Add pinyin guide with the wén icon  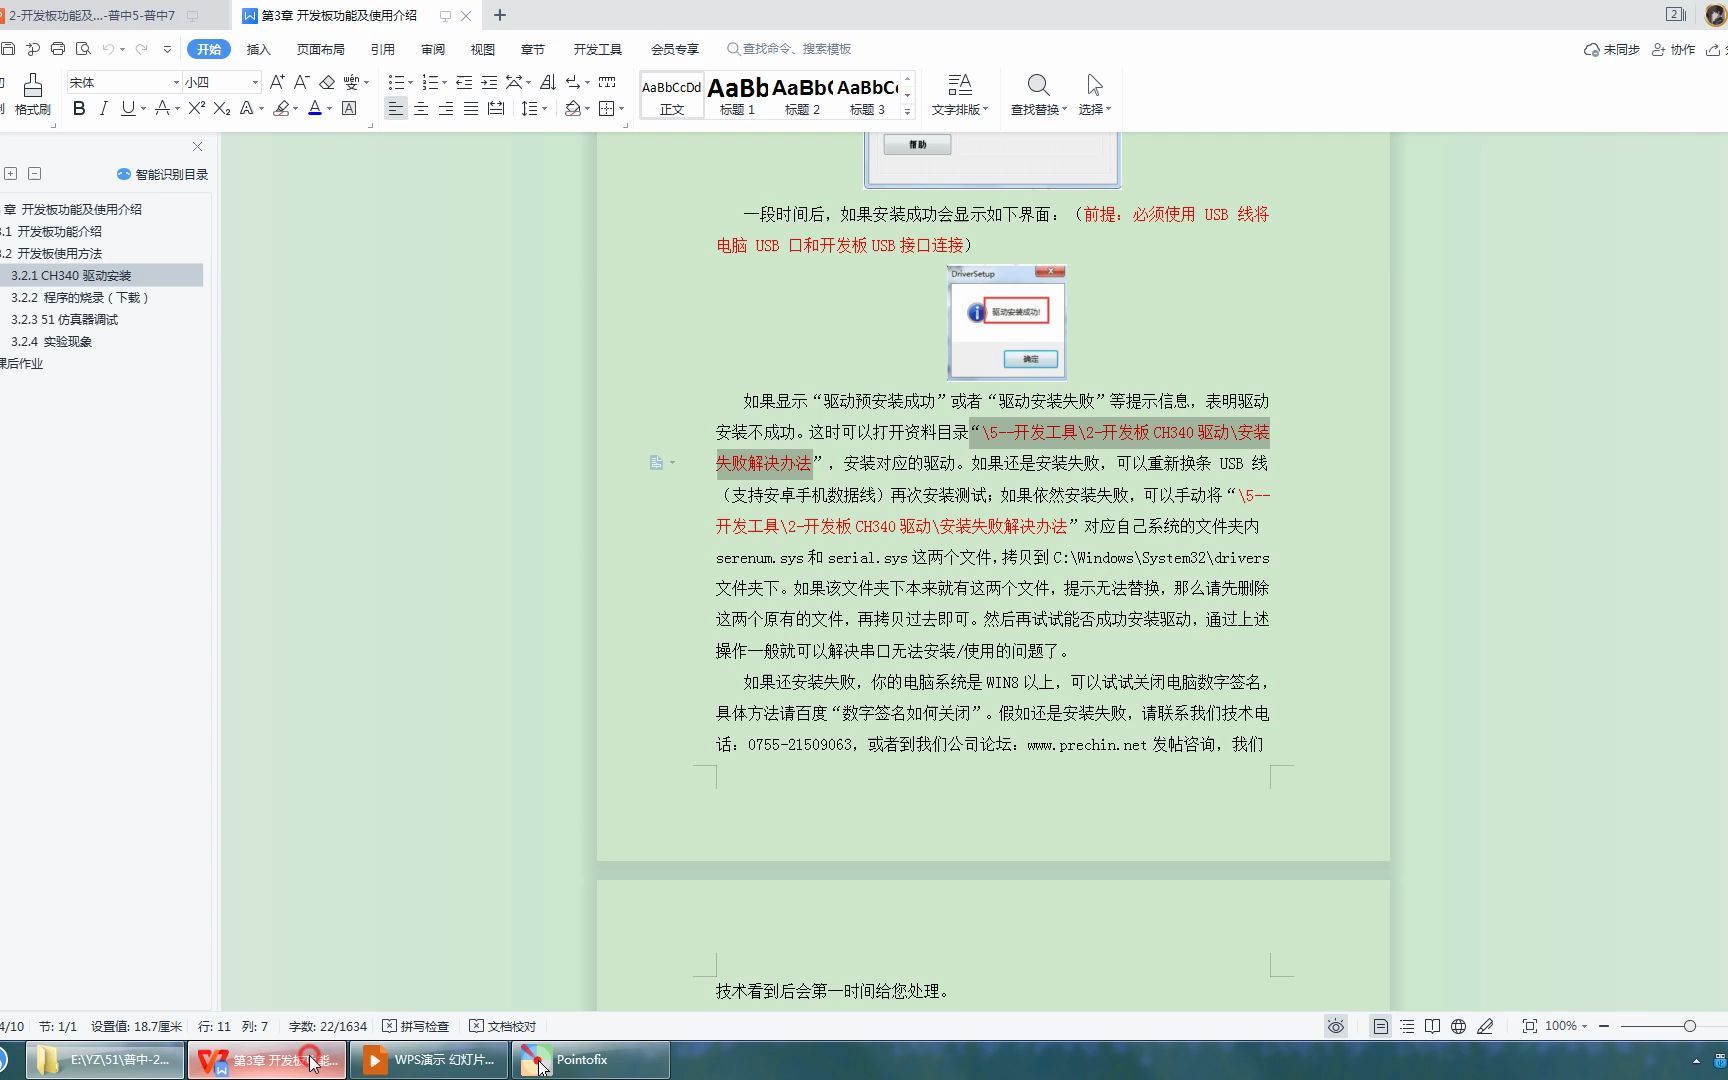coord(352,82)
